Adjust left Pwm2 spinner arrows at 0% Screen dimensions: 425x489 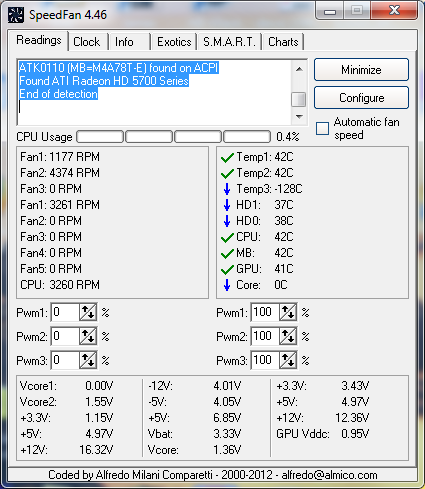point(88,336)
